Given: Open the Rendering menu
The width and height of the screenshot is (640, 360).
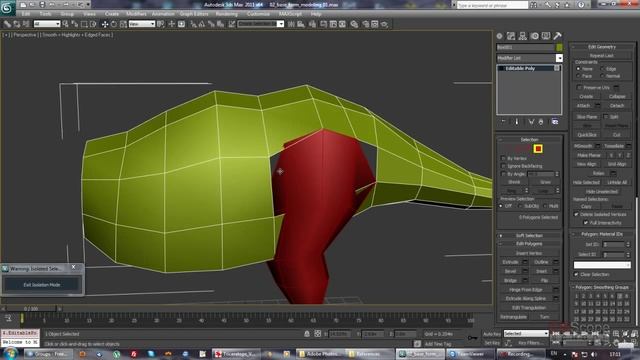Looking at the screenshot, I should [x=227, y=14].
